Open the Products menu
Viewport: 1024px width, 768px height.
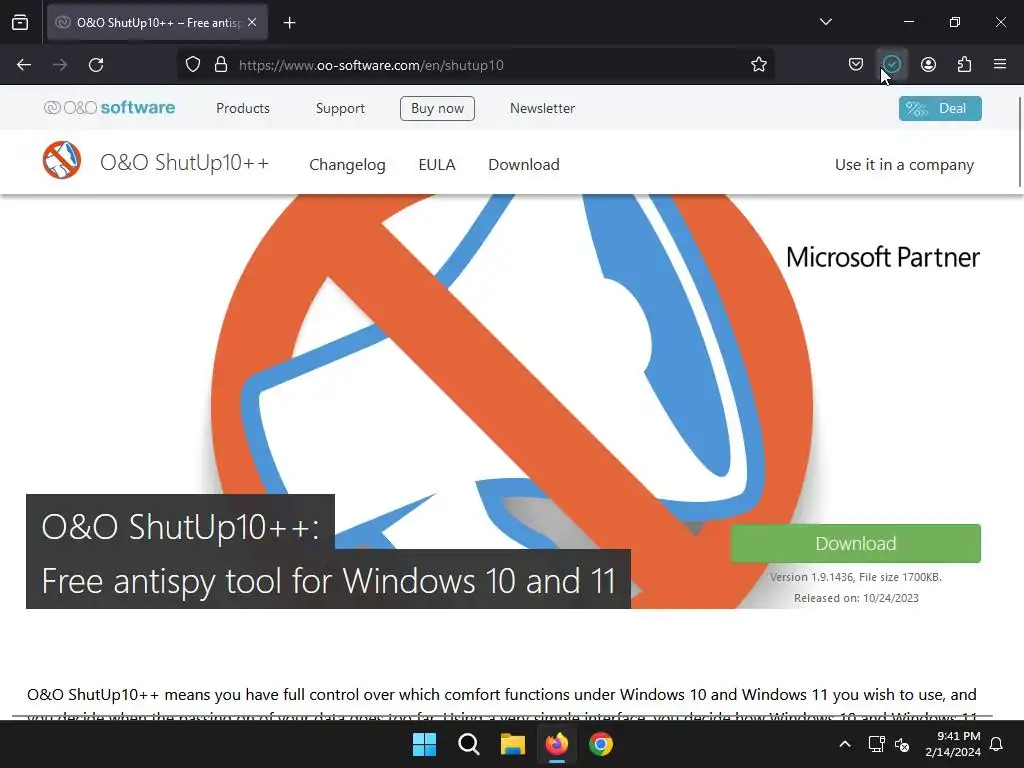click(x=243, y=108)
